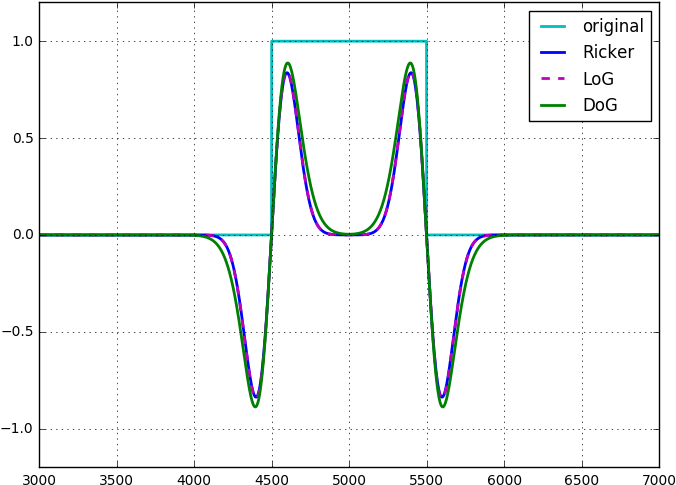Click the y-axis tick label −0.5
Viewport: 676px width, 485px height.
point(18,332)
